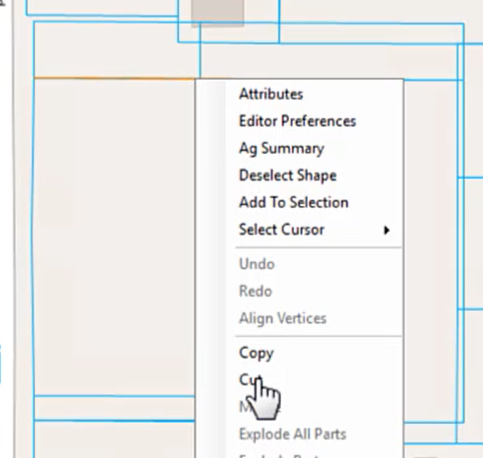Image resolution: width=483 pixels, height=458 pixels.
Task: Open the Select Cursor submenu
Action: click(281, 230)
